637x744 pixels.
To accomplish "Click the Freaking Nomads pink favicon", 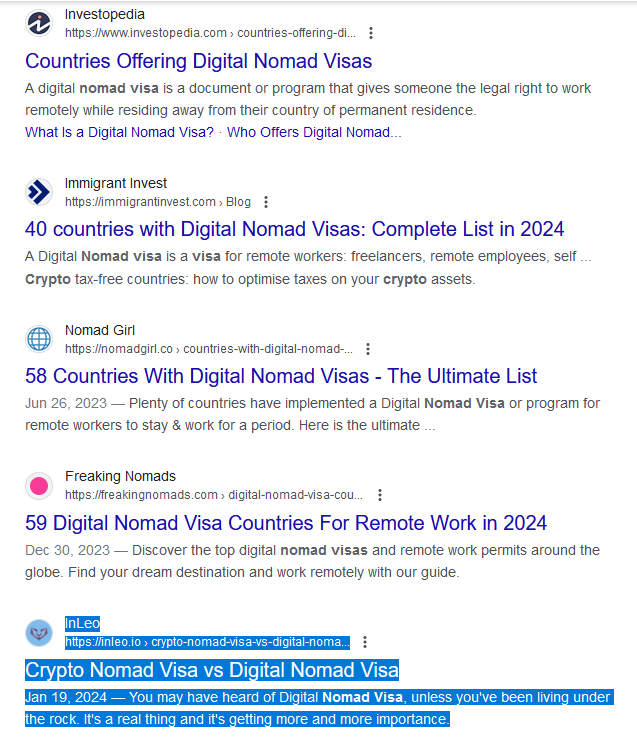I will click(39, 486).
